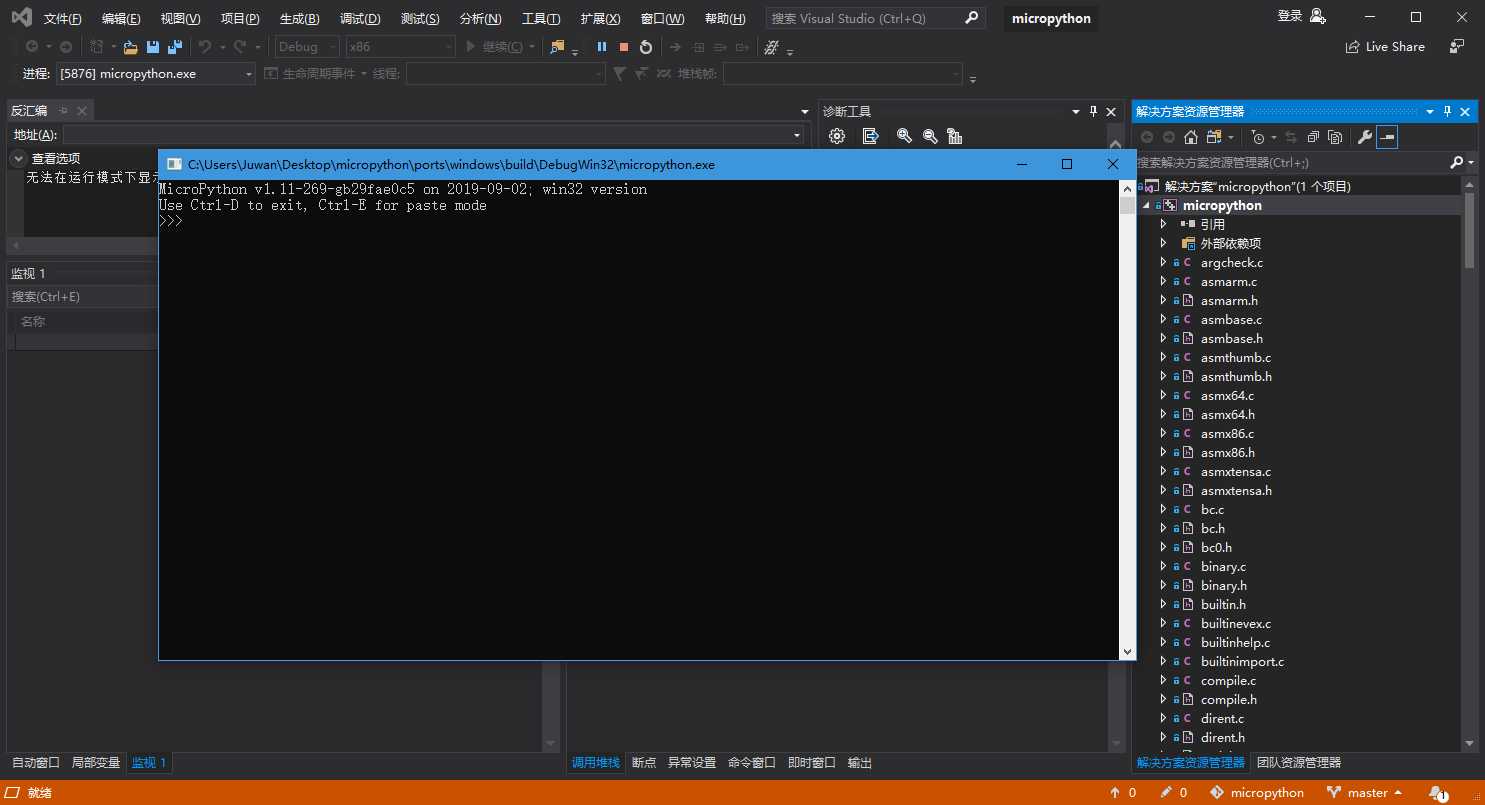The height and width of the screenshot is (805, 1485).
Task: Pause debugging with the Break All icon
Action: click(602, 47)
